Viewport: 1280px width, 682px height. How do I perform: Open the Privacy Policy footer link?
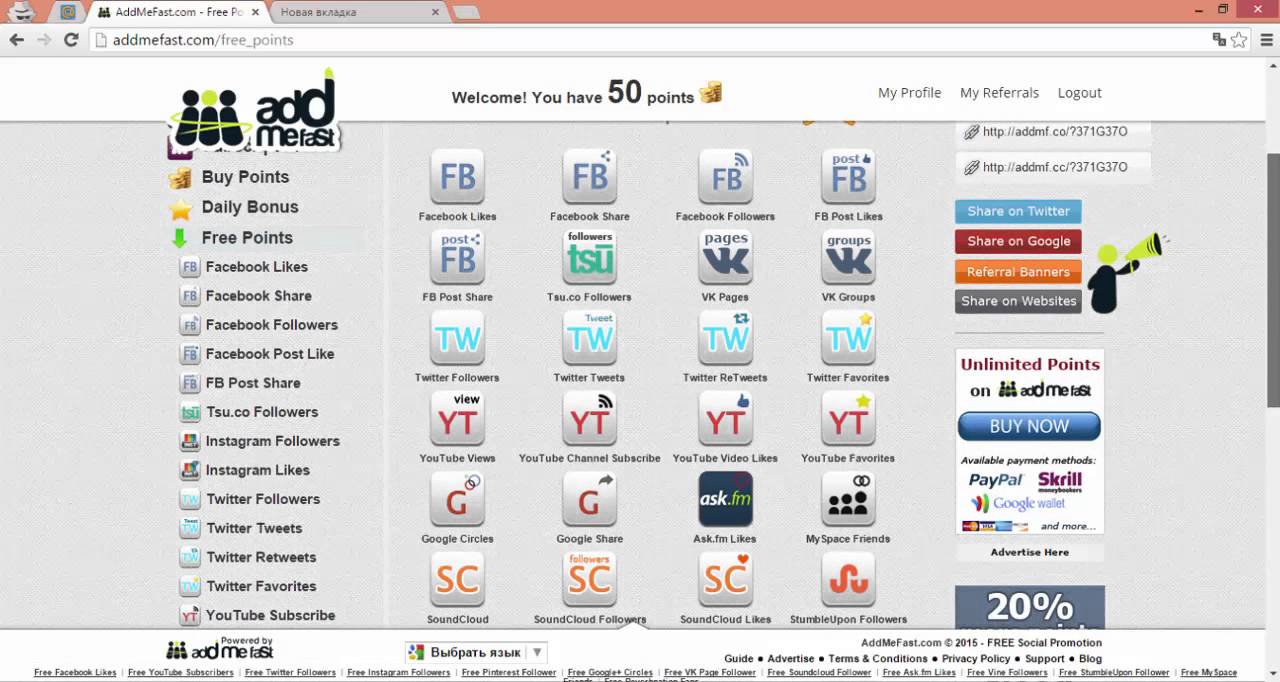pos(976,659)
